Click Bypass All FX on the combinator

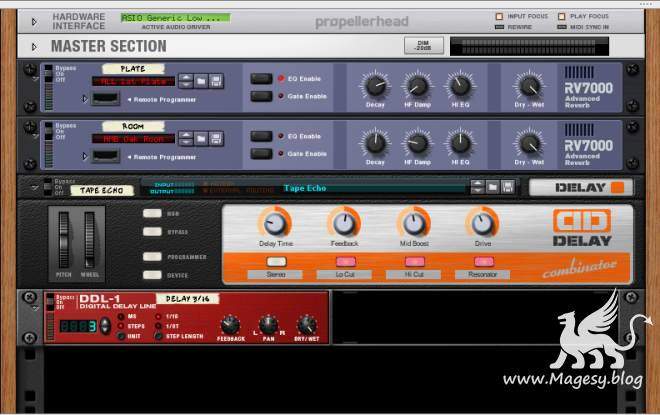(x=152, y=232)
